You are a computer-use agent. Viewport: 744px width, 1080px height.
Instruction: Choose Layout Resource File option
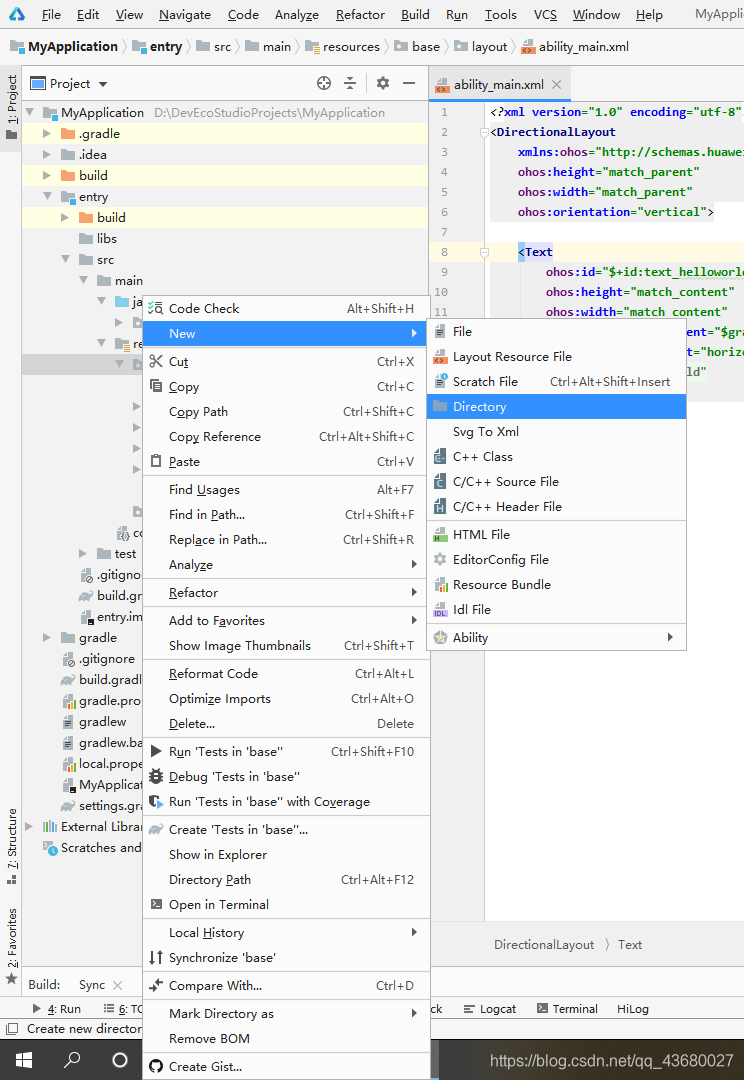click(557, 356)
